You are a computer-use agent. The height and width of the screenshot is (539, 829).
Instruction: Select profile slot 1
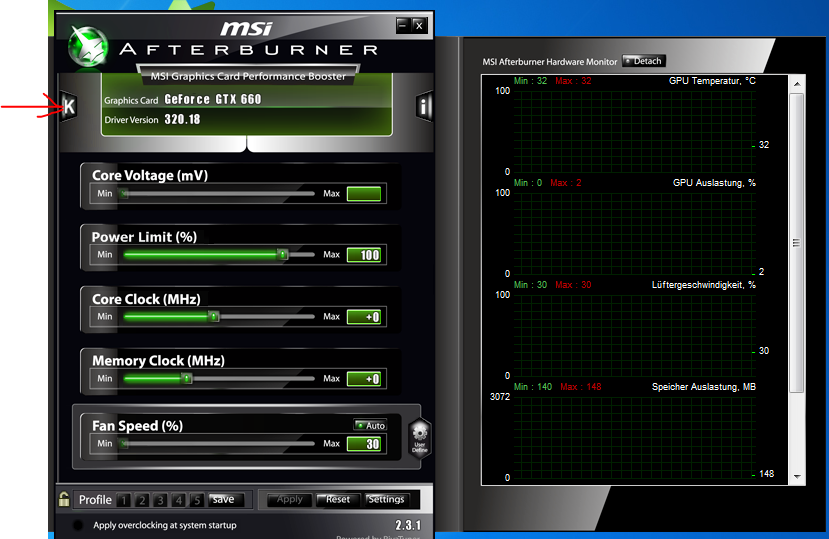tap(124, 500)
